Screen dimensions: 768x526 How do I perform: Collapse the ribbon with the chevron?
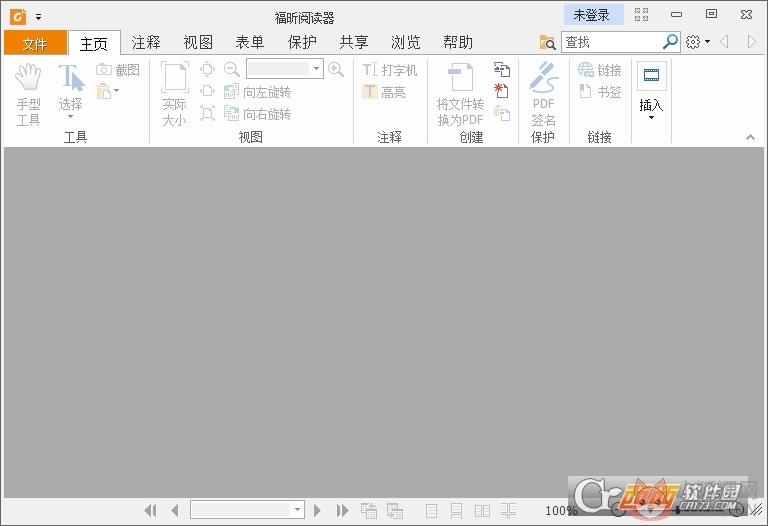point(750,137)
